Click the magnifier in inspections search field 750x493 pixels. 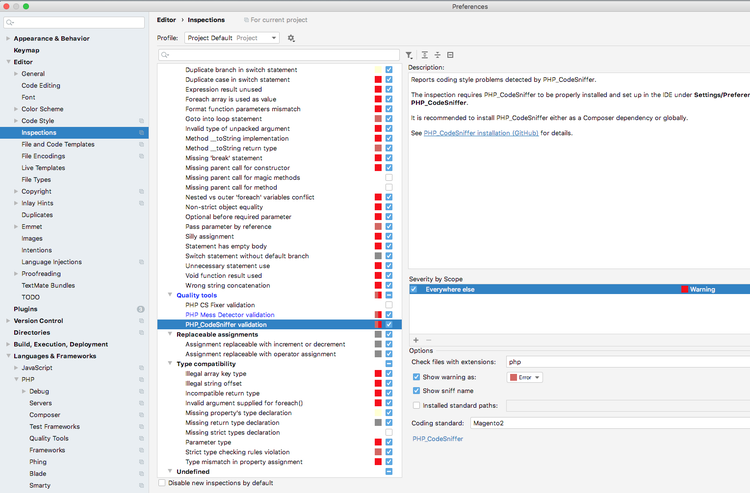coord(165,54)
